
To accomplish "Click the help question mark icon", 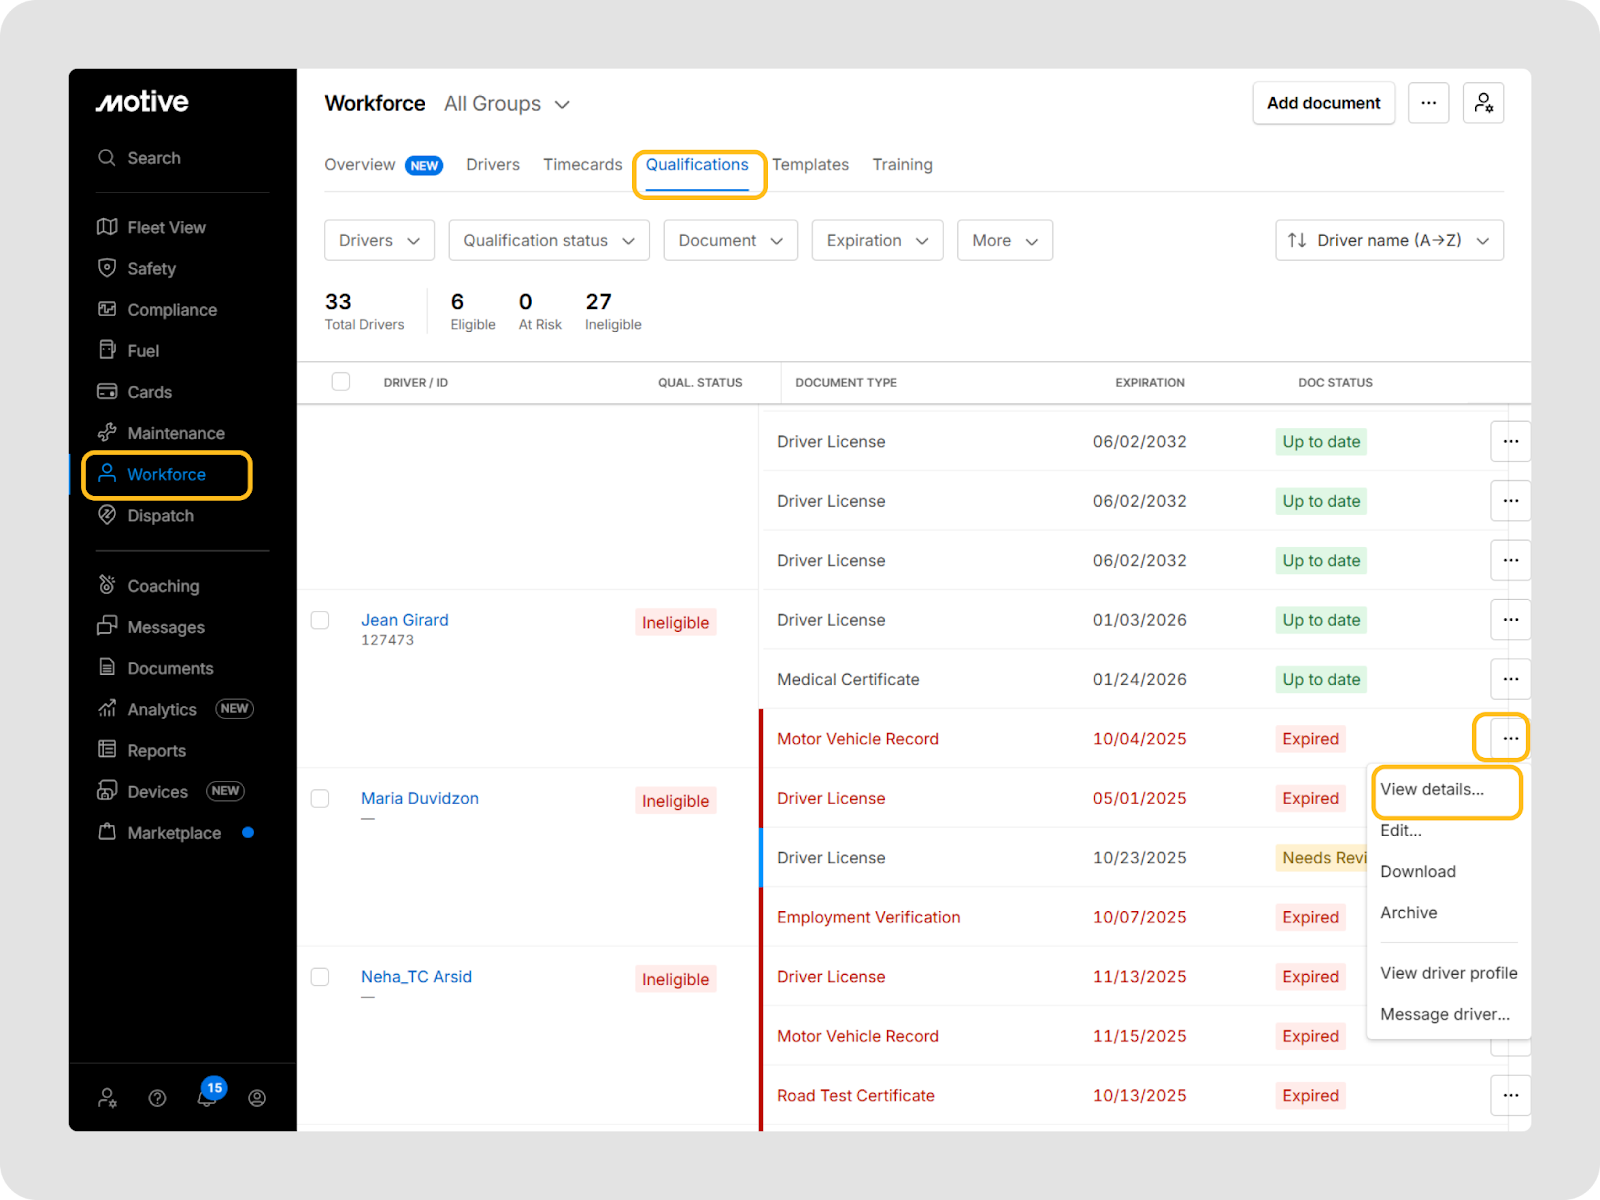I will click(157, 1098).
